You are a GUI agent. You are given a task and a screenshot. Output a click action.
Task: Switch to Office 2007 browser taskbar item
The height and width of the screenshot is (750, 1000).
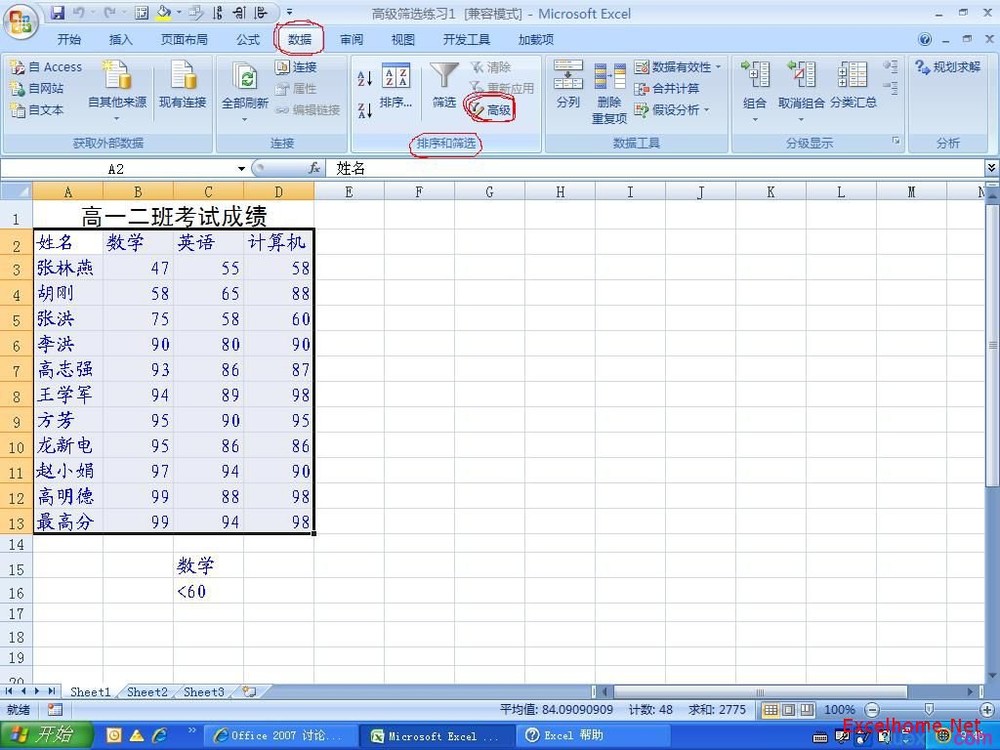[x=279, y=736]
